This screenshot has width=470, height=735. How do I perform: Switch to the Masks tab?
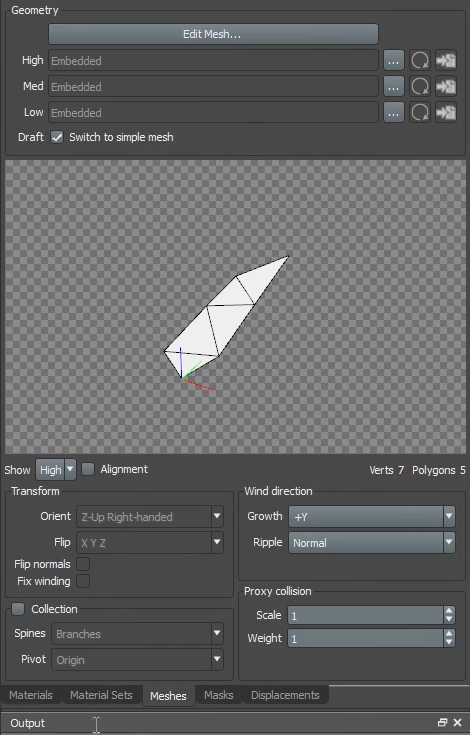218,695
